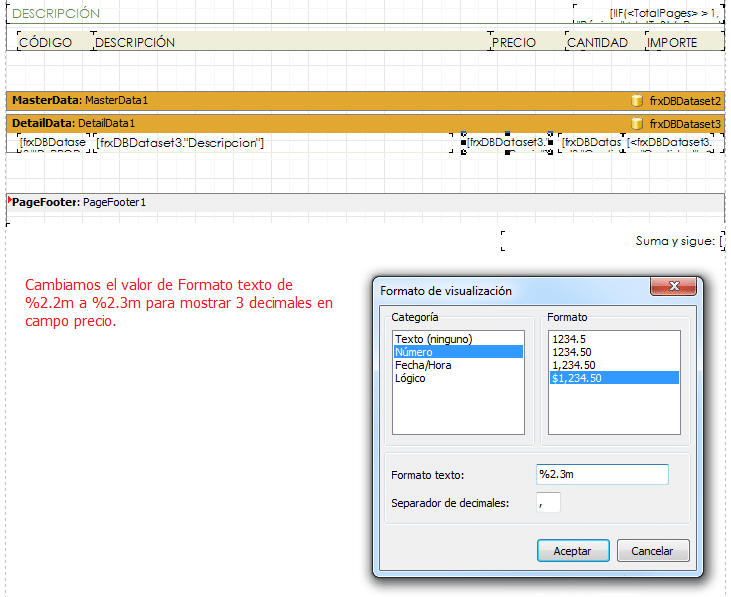
Task: Click the Formato texto input field
Action: [x=602, y=474]
